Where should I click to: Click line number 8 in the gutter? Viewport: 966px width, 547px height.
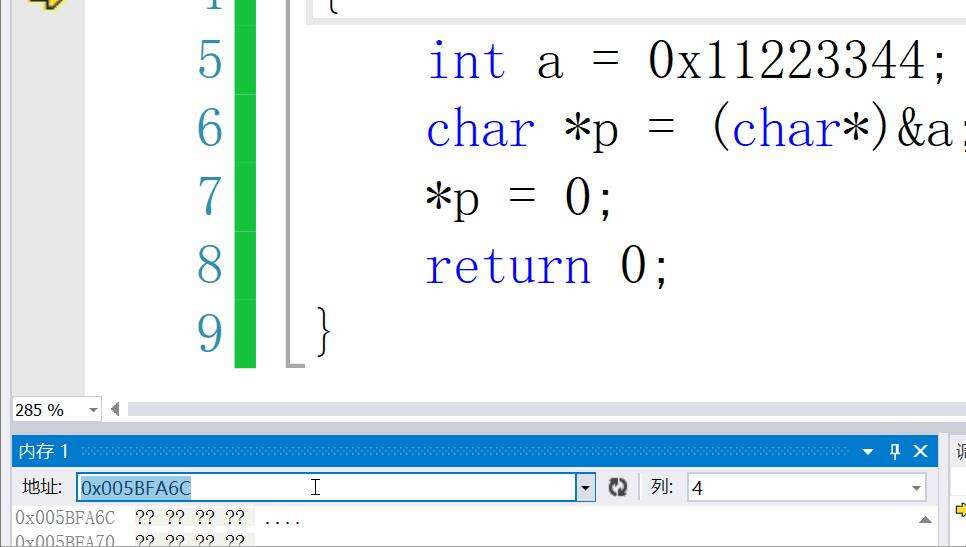[209, 265]
